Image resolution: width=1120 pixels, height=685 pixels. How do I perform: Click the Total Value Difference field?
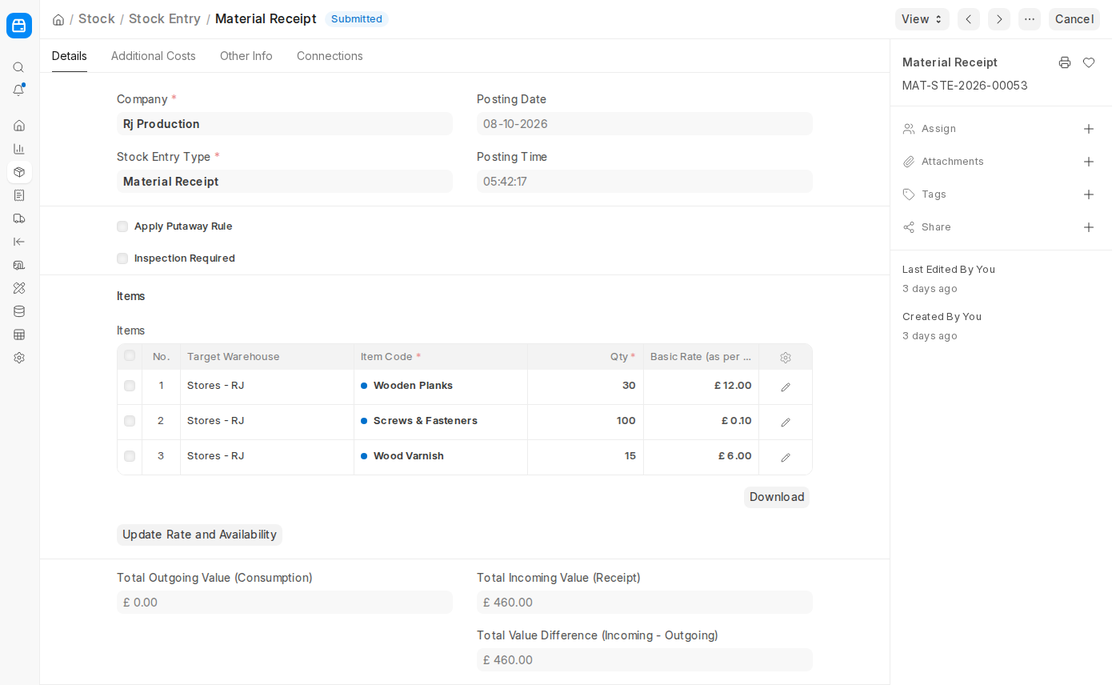(x=644, y=660)
